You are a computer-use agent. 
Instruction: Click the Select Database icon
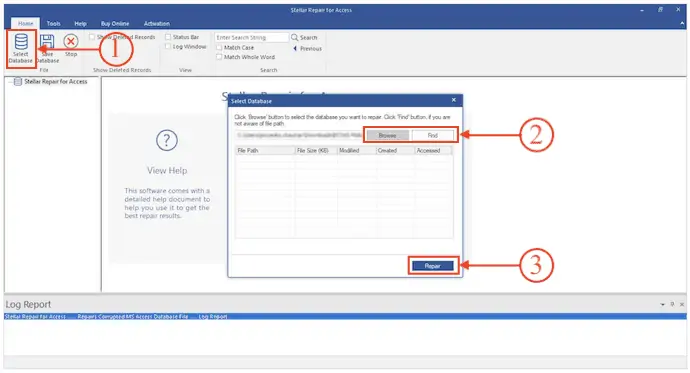[x=21, y=42]
